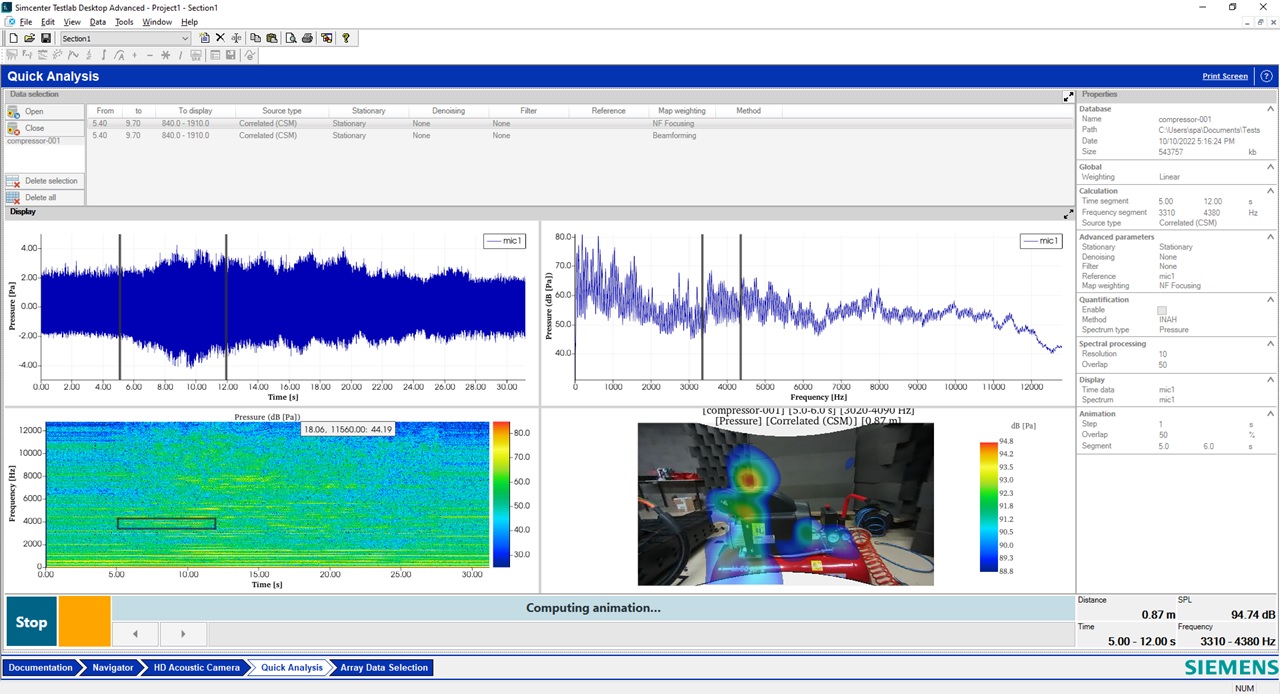The image size is (1281, 698).
Task: Open the Data menu
Action: click(x=97, y=21)
